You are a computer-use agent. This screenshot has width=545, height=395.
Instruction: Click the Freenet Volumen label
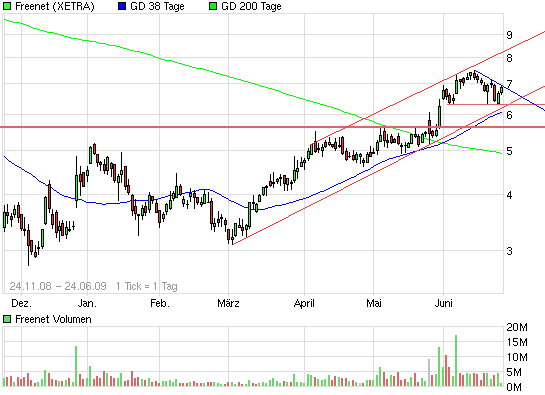point(53,319)
